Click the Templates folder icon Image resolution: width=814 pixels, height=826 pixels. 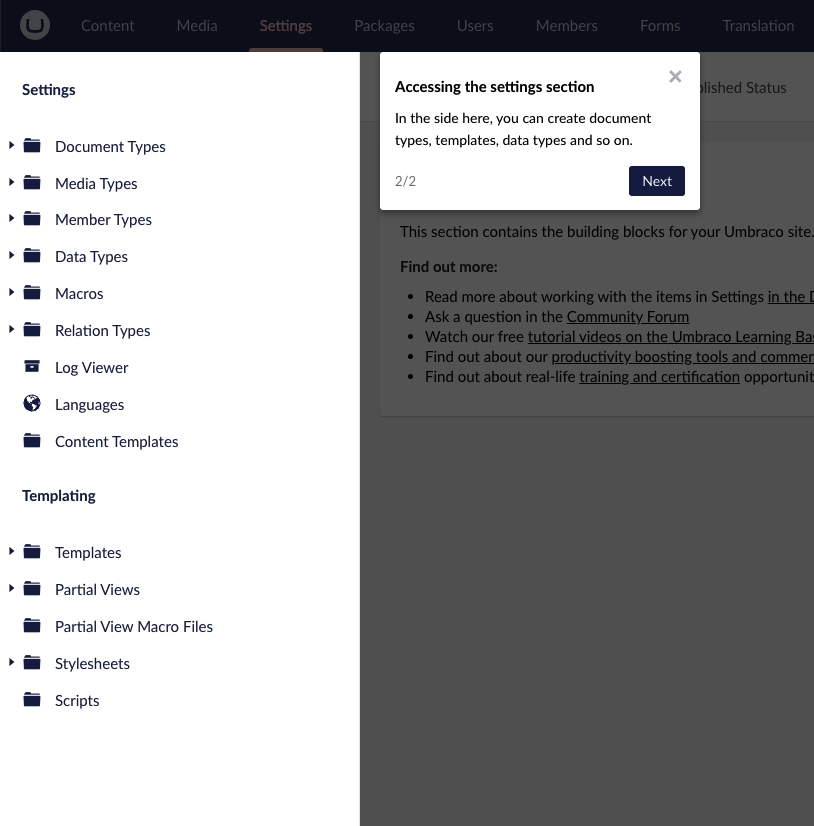(32, 552)
